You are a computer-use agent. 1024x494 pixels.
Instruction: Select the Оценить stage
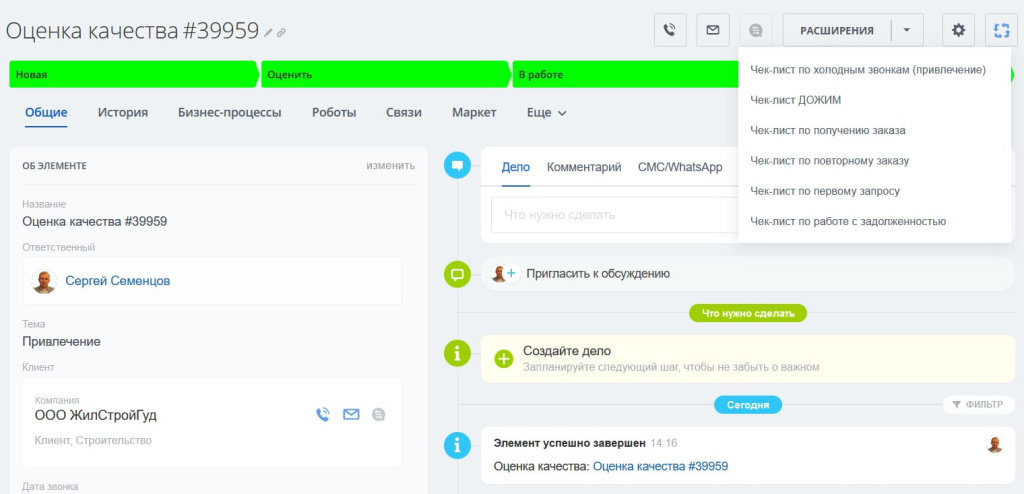point(385,74)
